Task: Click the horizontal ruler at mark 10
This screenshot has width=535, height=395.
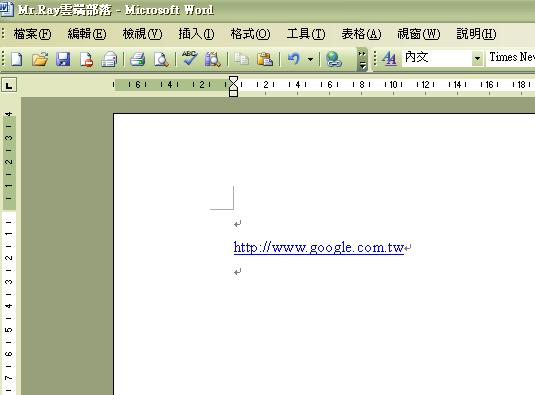Action: [393, 85]
